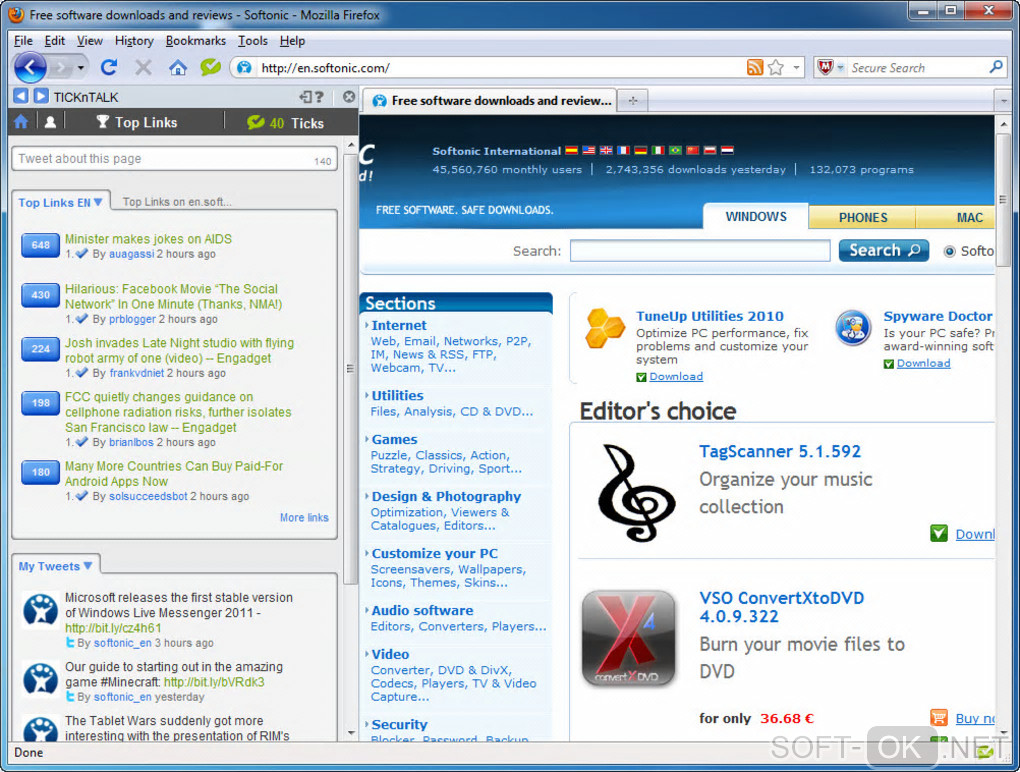Open the View menu
The image size is (1020, 772).
[x=90, y=41]
